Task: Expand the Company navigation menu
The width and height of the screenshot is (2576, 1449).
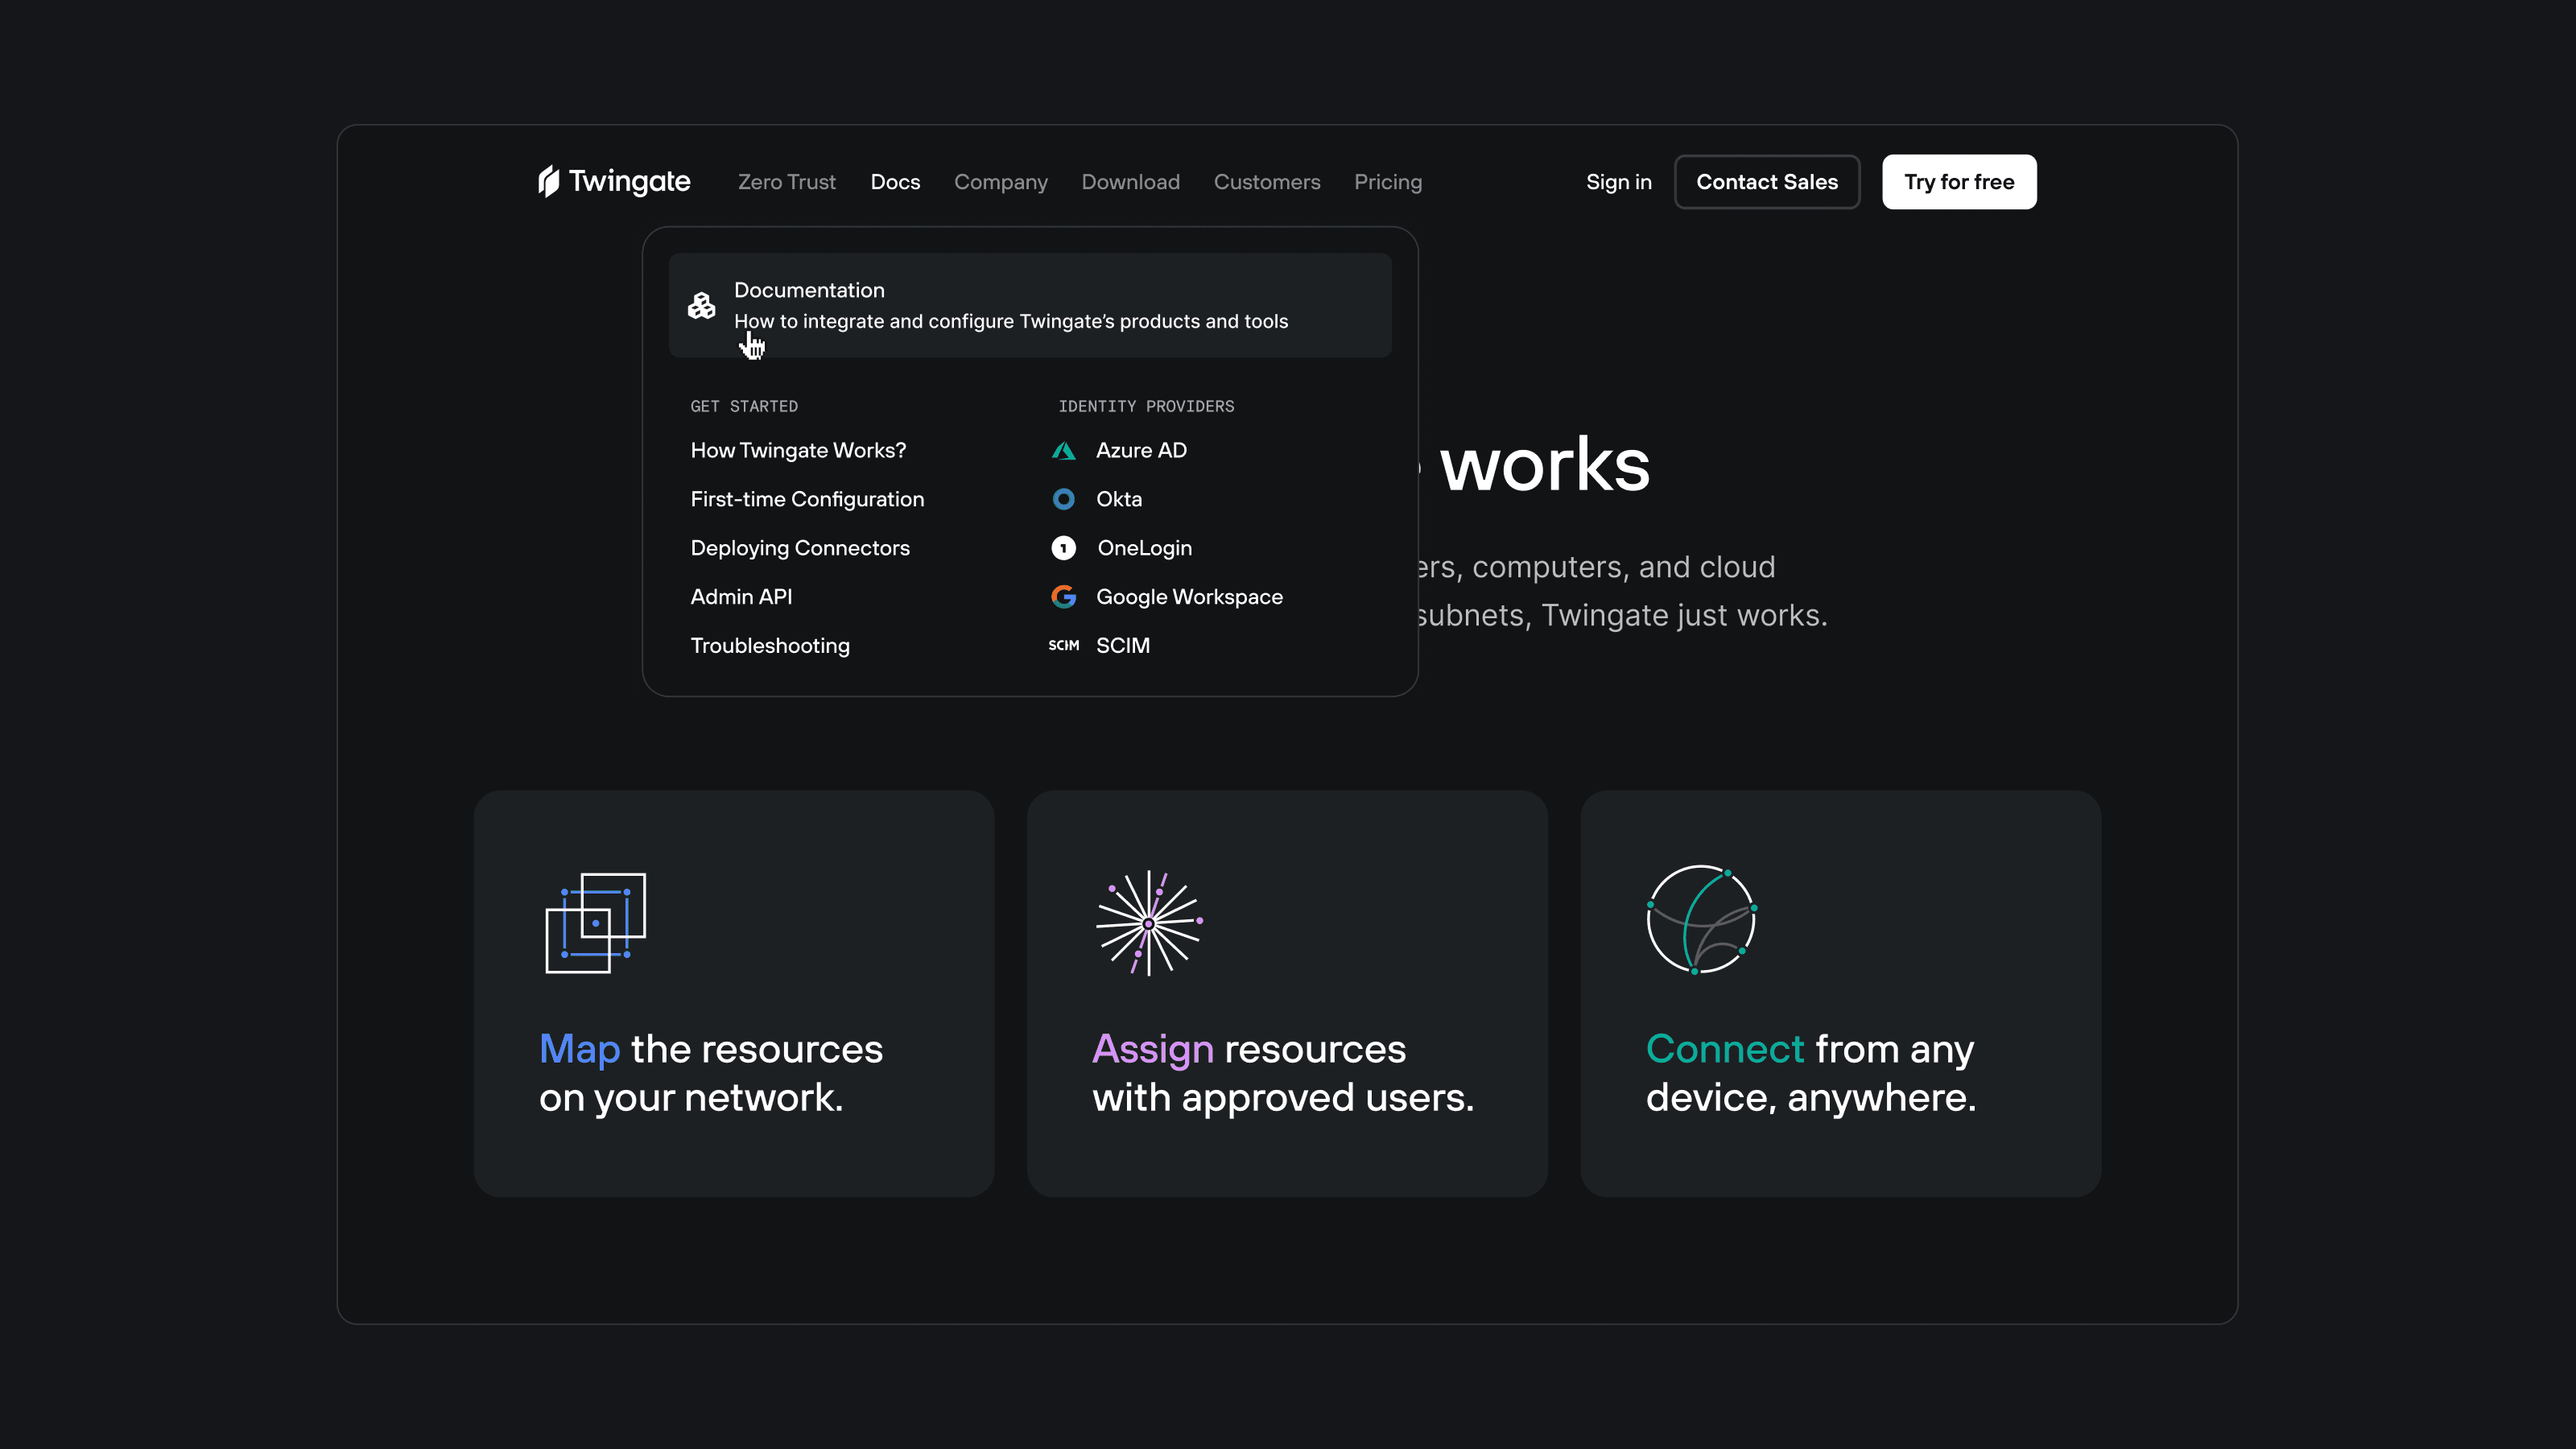Action: [1000, 182]
